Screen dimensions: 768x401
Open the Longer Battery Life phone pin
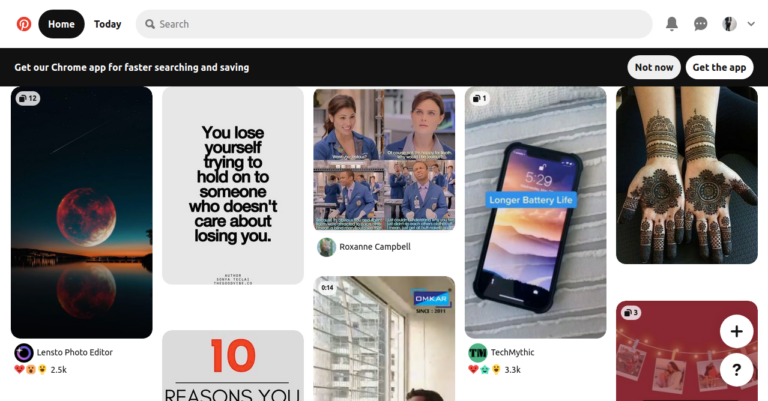(535, 212)
